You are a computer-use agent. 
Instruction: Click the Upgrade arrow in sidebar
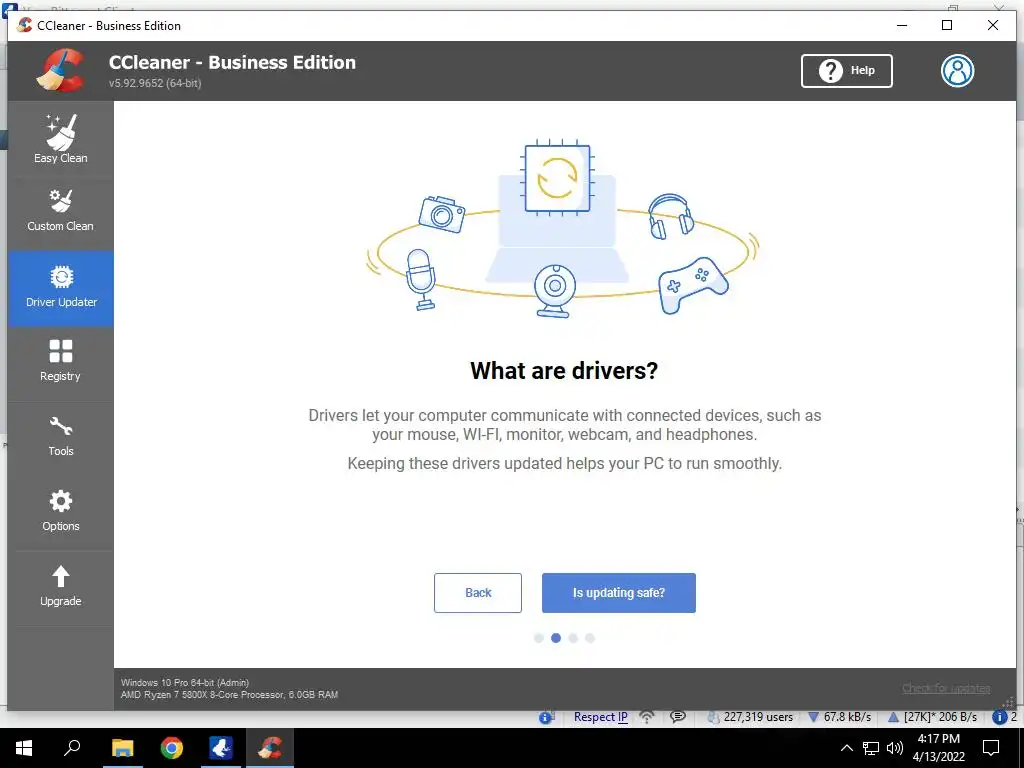61,586
